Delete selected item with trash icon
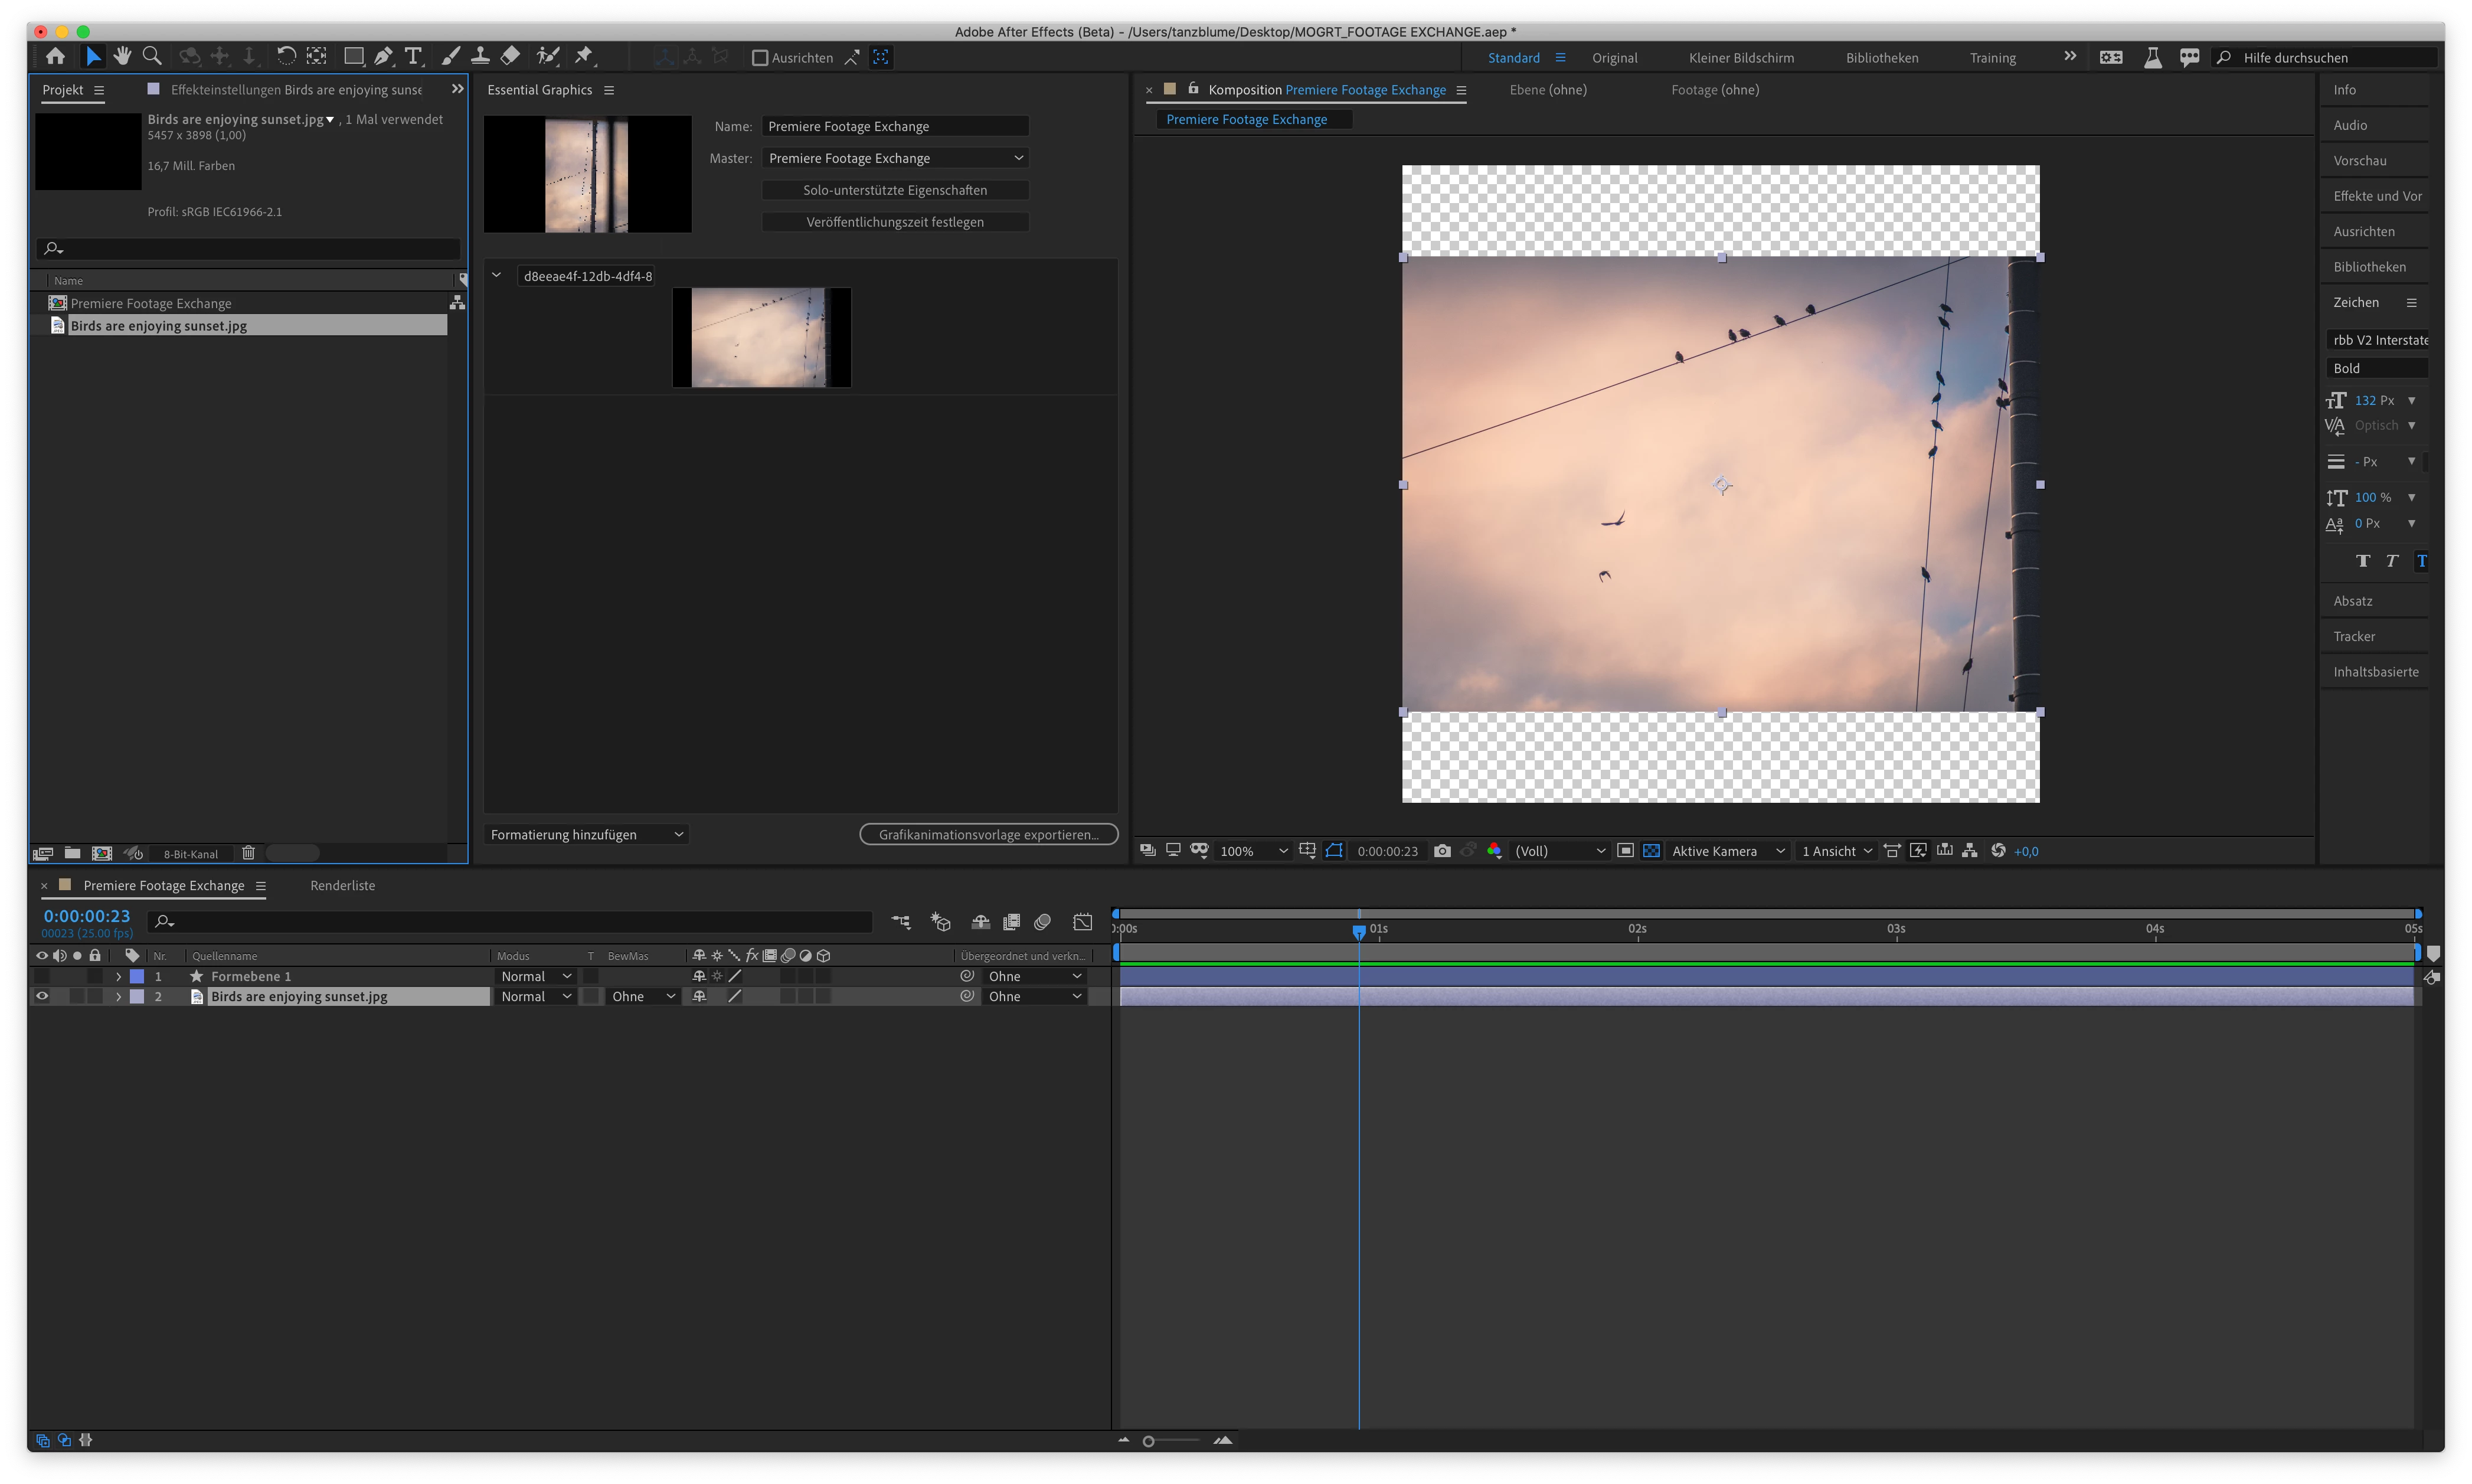Image resolution: width=2472 pixels, height=1484 pixels. pos(248,853)
